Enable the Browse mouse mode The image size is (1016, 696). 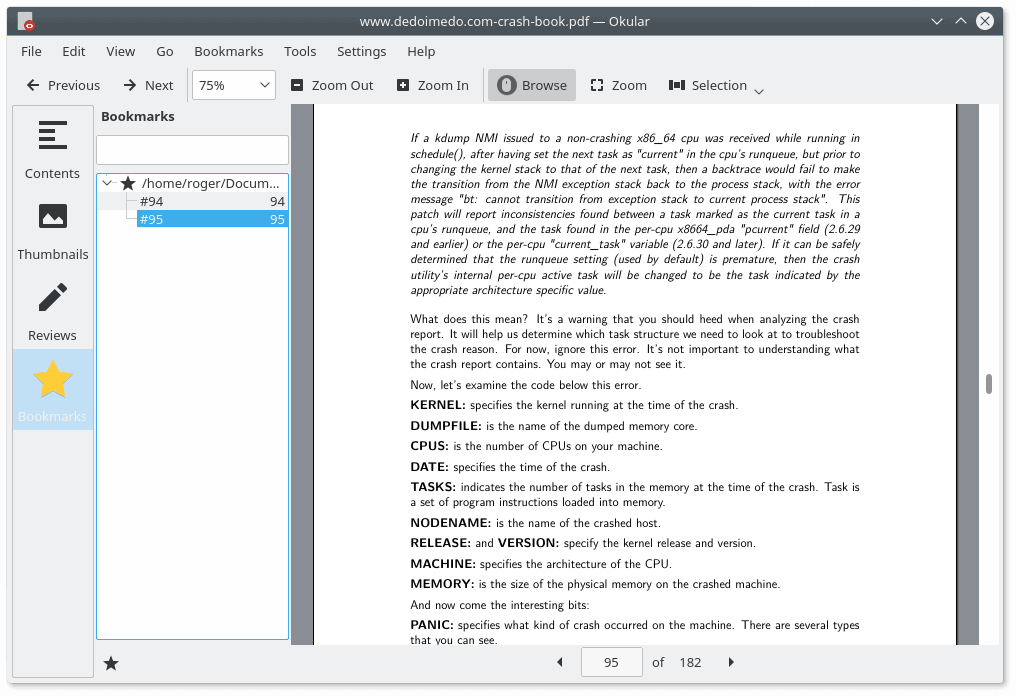click(x=532, y=85)
